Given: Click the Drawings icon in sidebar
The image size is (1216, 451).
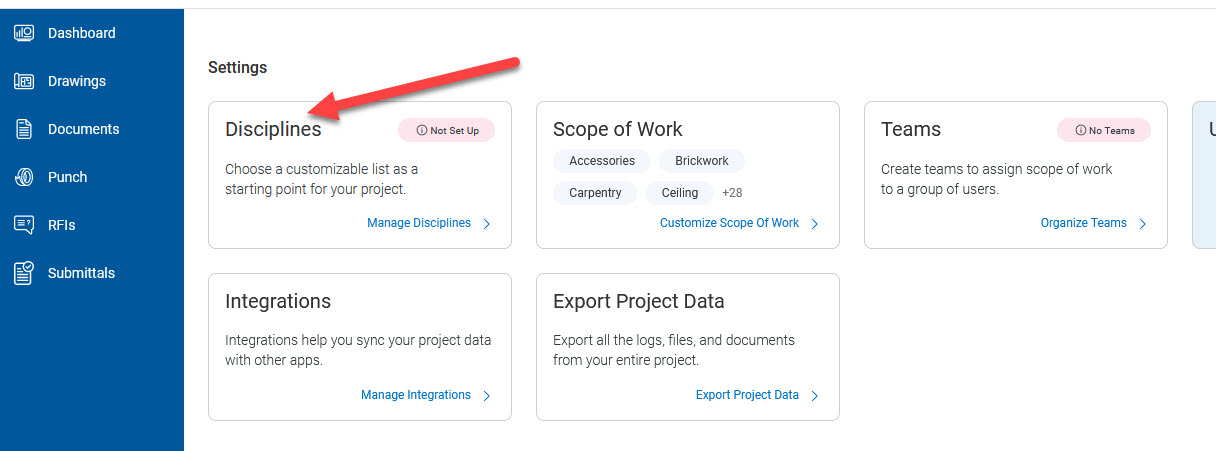Looking at the screenshot, I should click(x=24, y=81).
